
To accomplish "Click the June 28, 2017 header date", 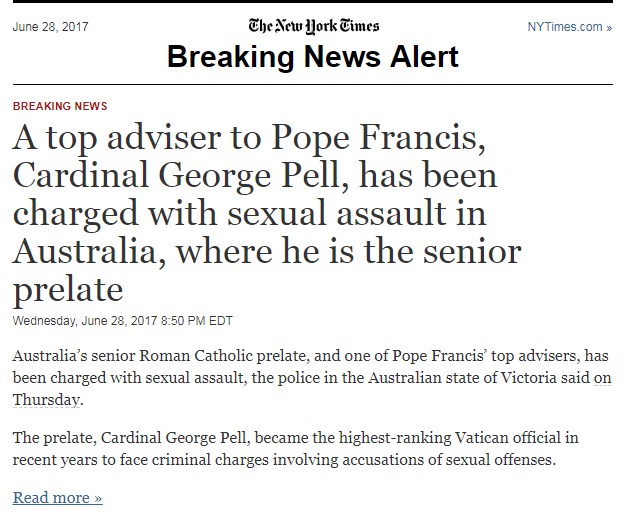I will click(51, 27).
